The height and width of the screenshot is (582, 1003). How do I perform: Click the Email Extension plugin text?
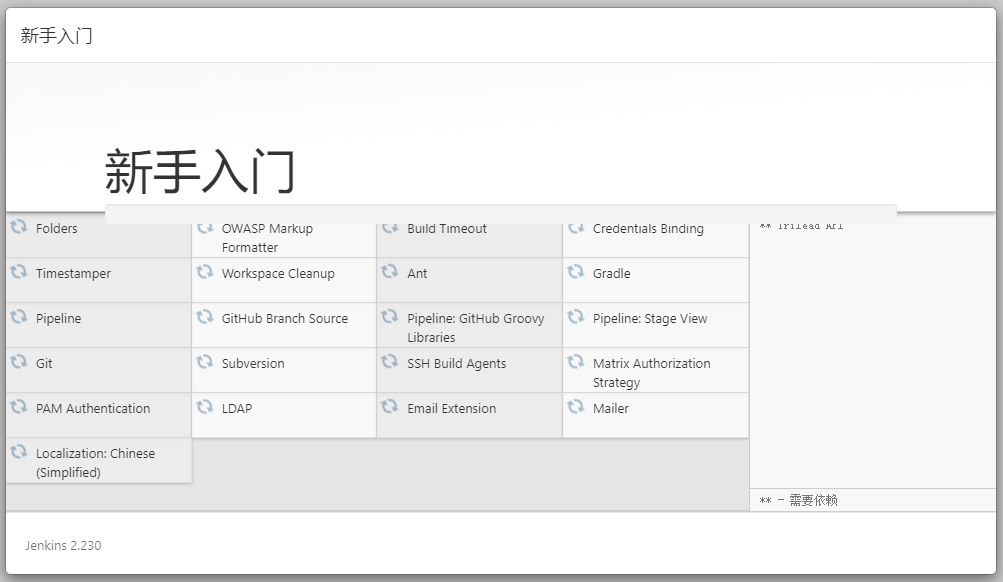coord(451,408)
